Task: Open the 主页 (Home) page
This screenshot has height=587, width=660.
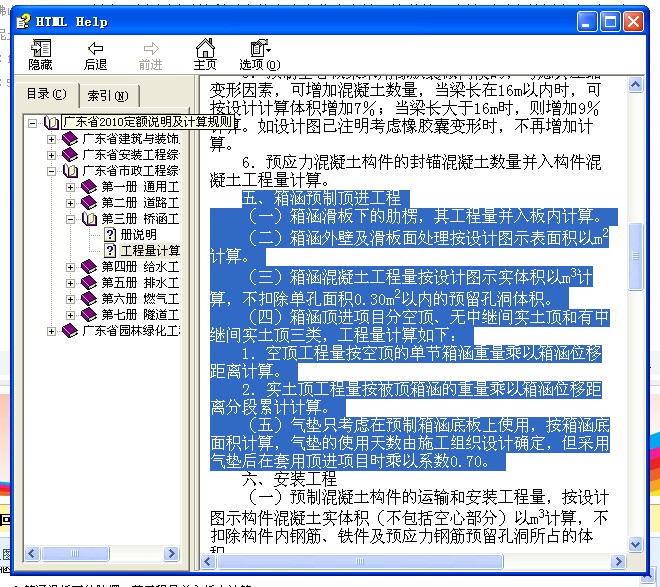Action: [x=205, y=55]
